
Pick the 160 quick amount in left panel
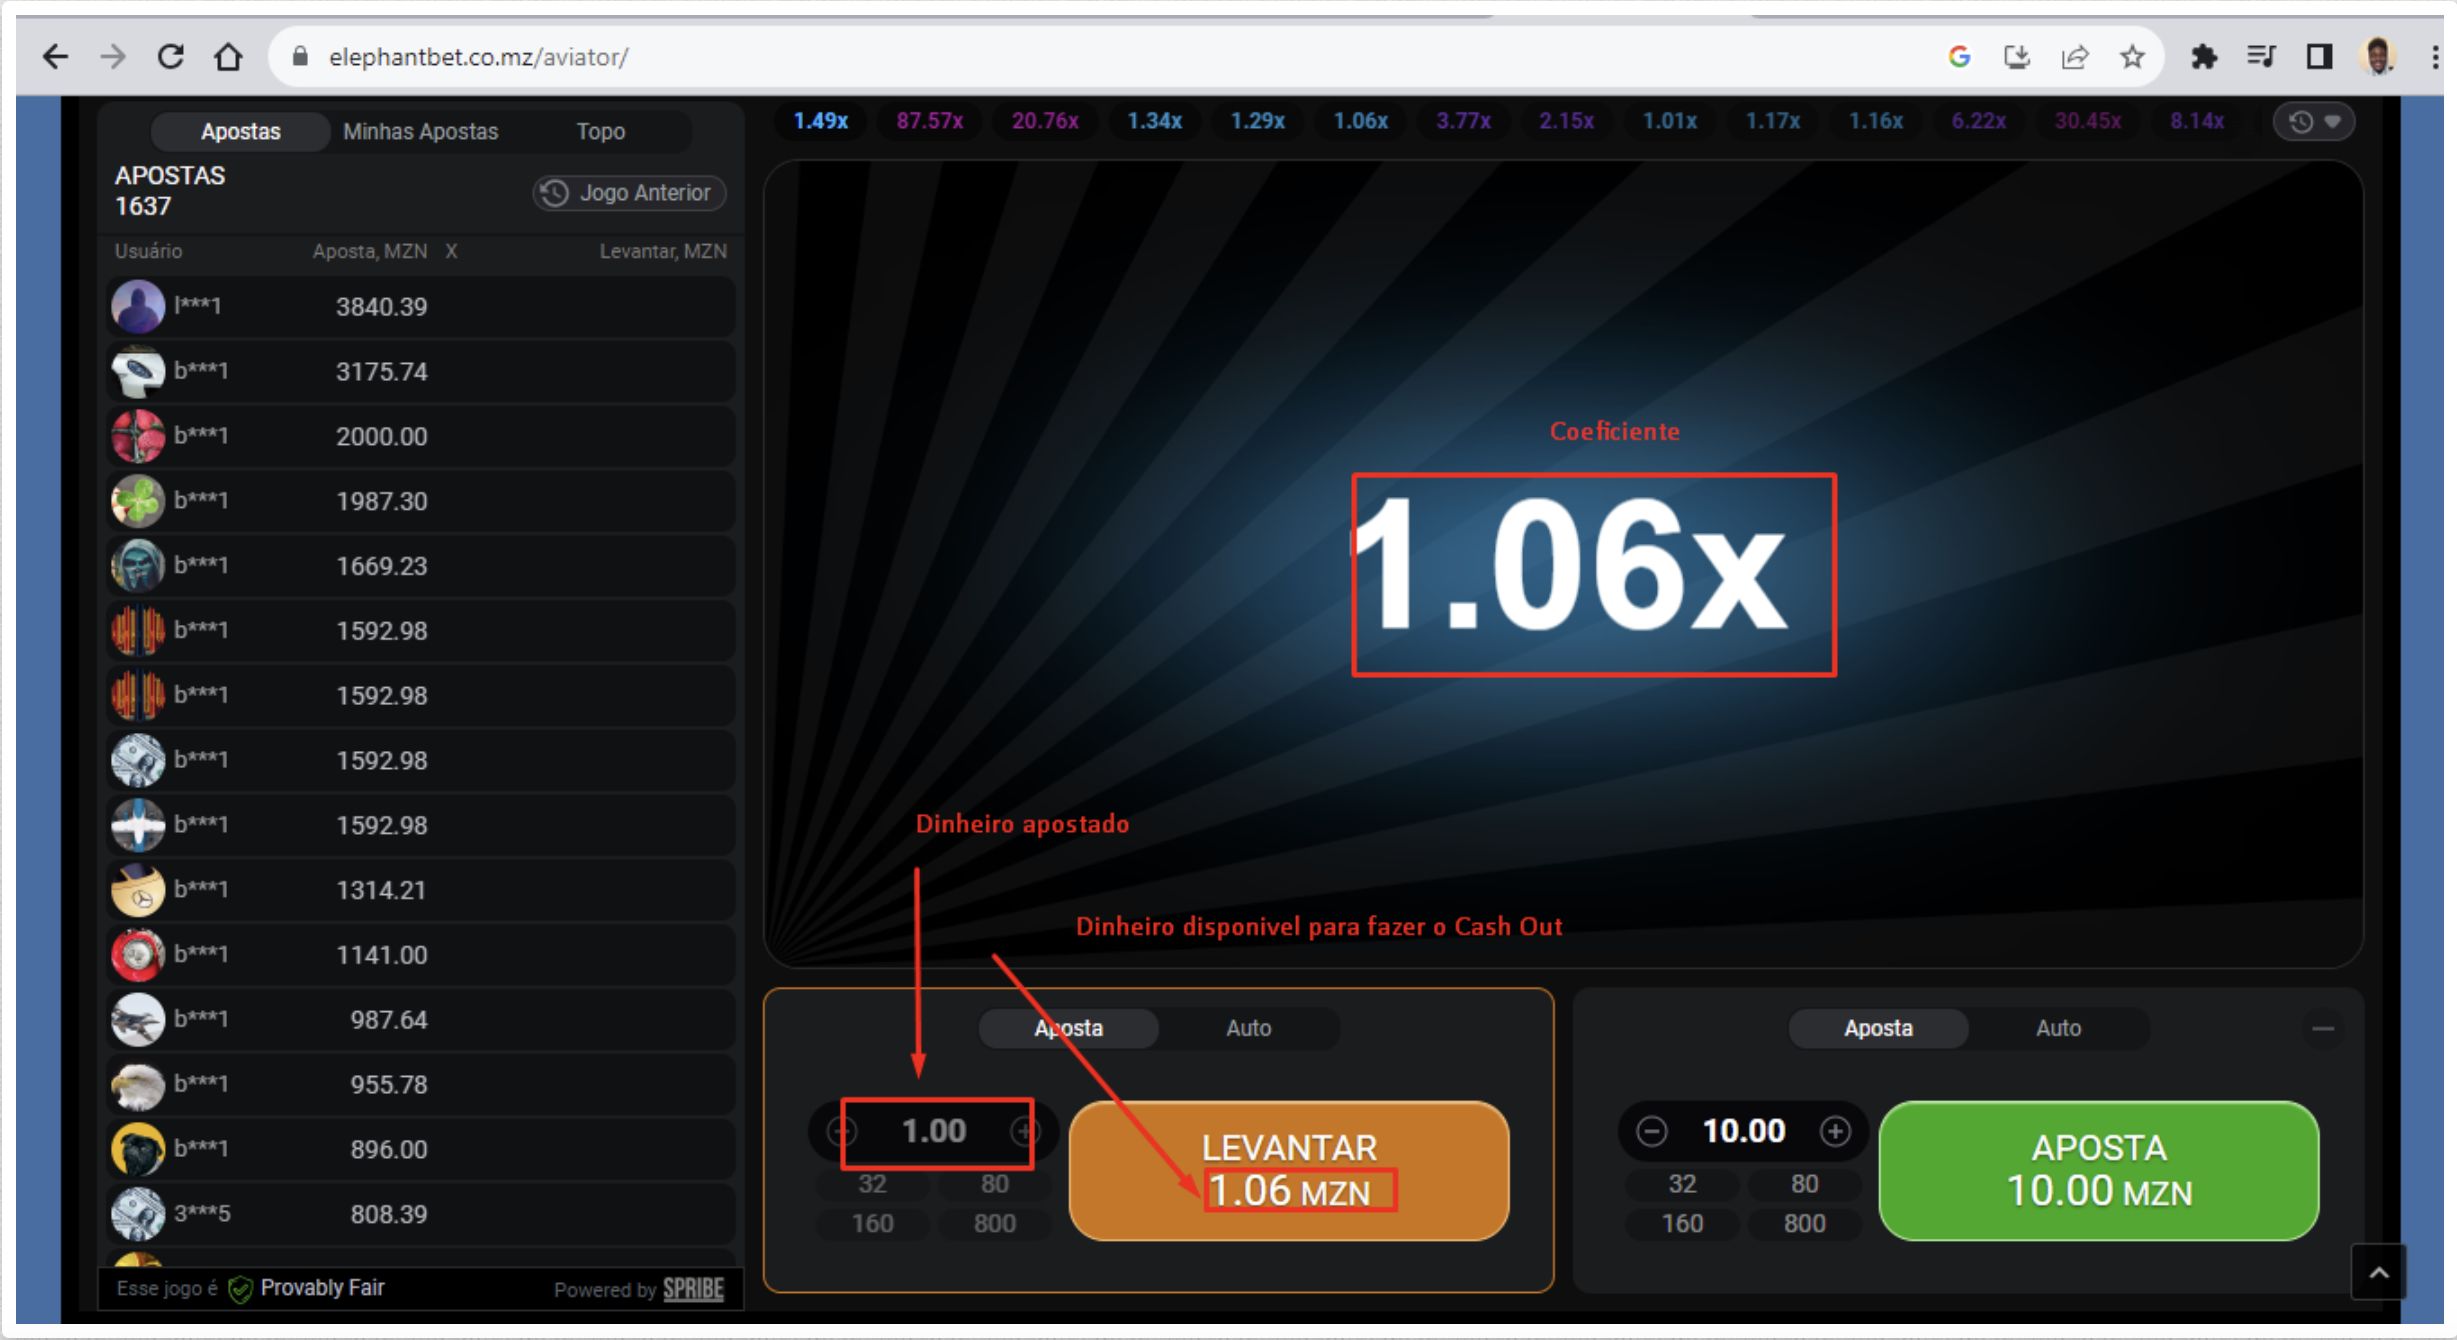tap(872, 1223)
